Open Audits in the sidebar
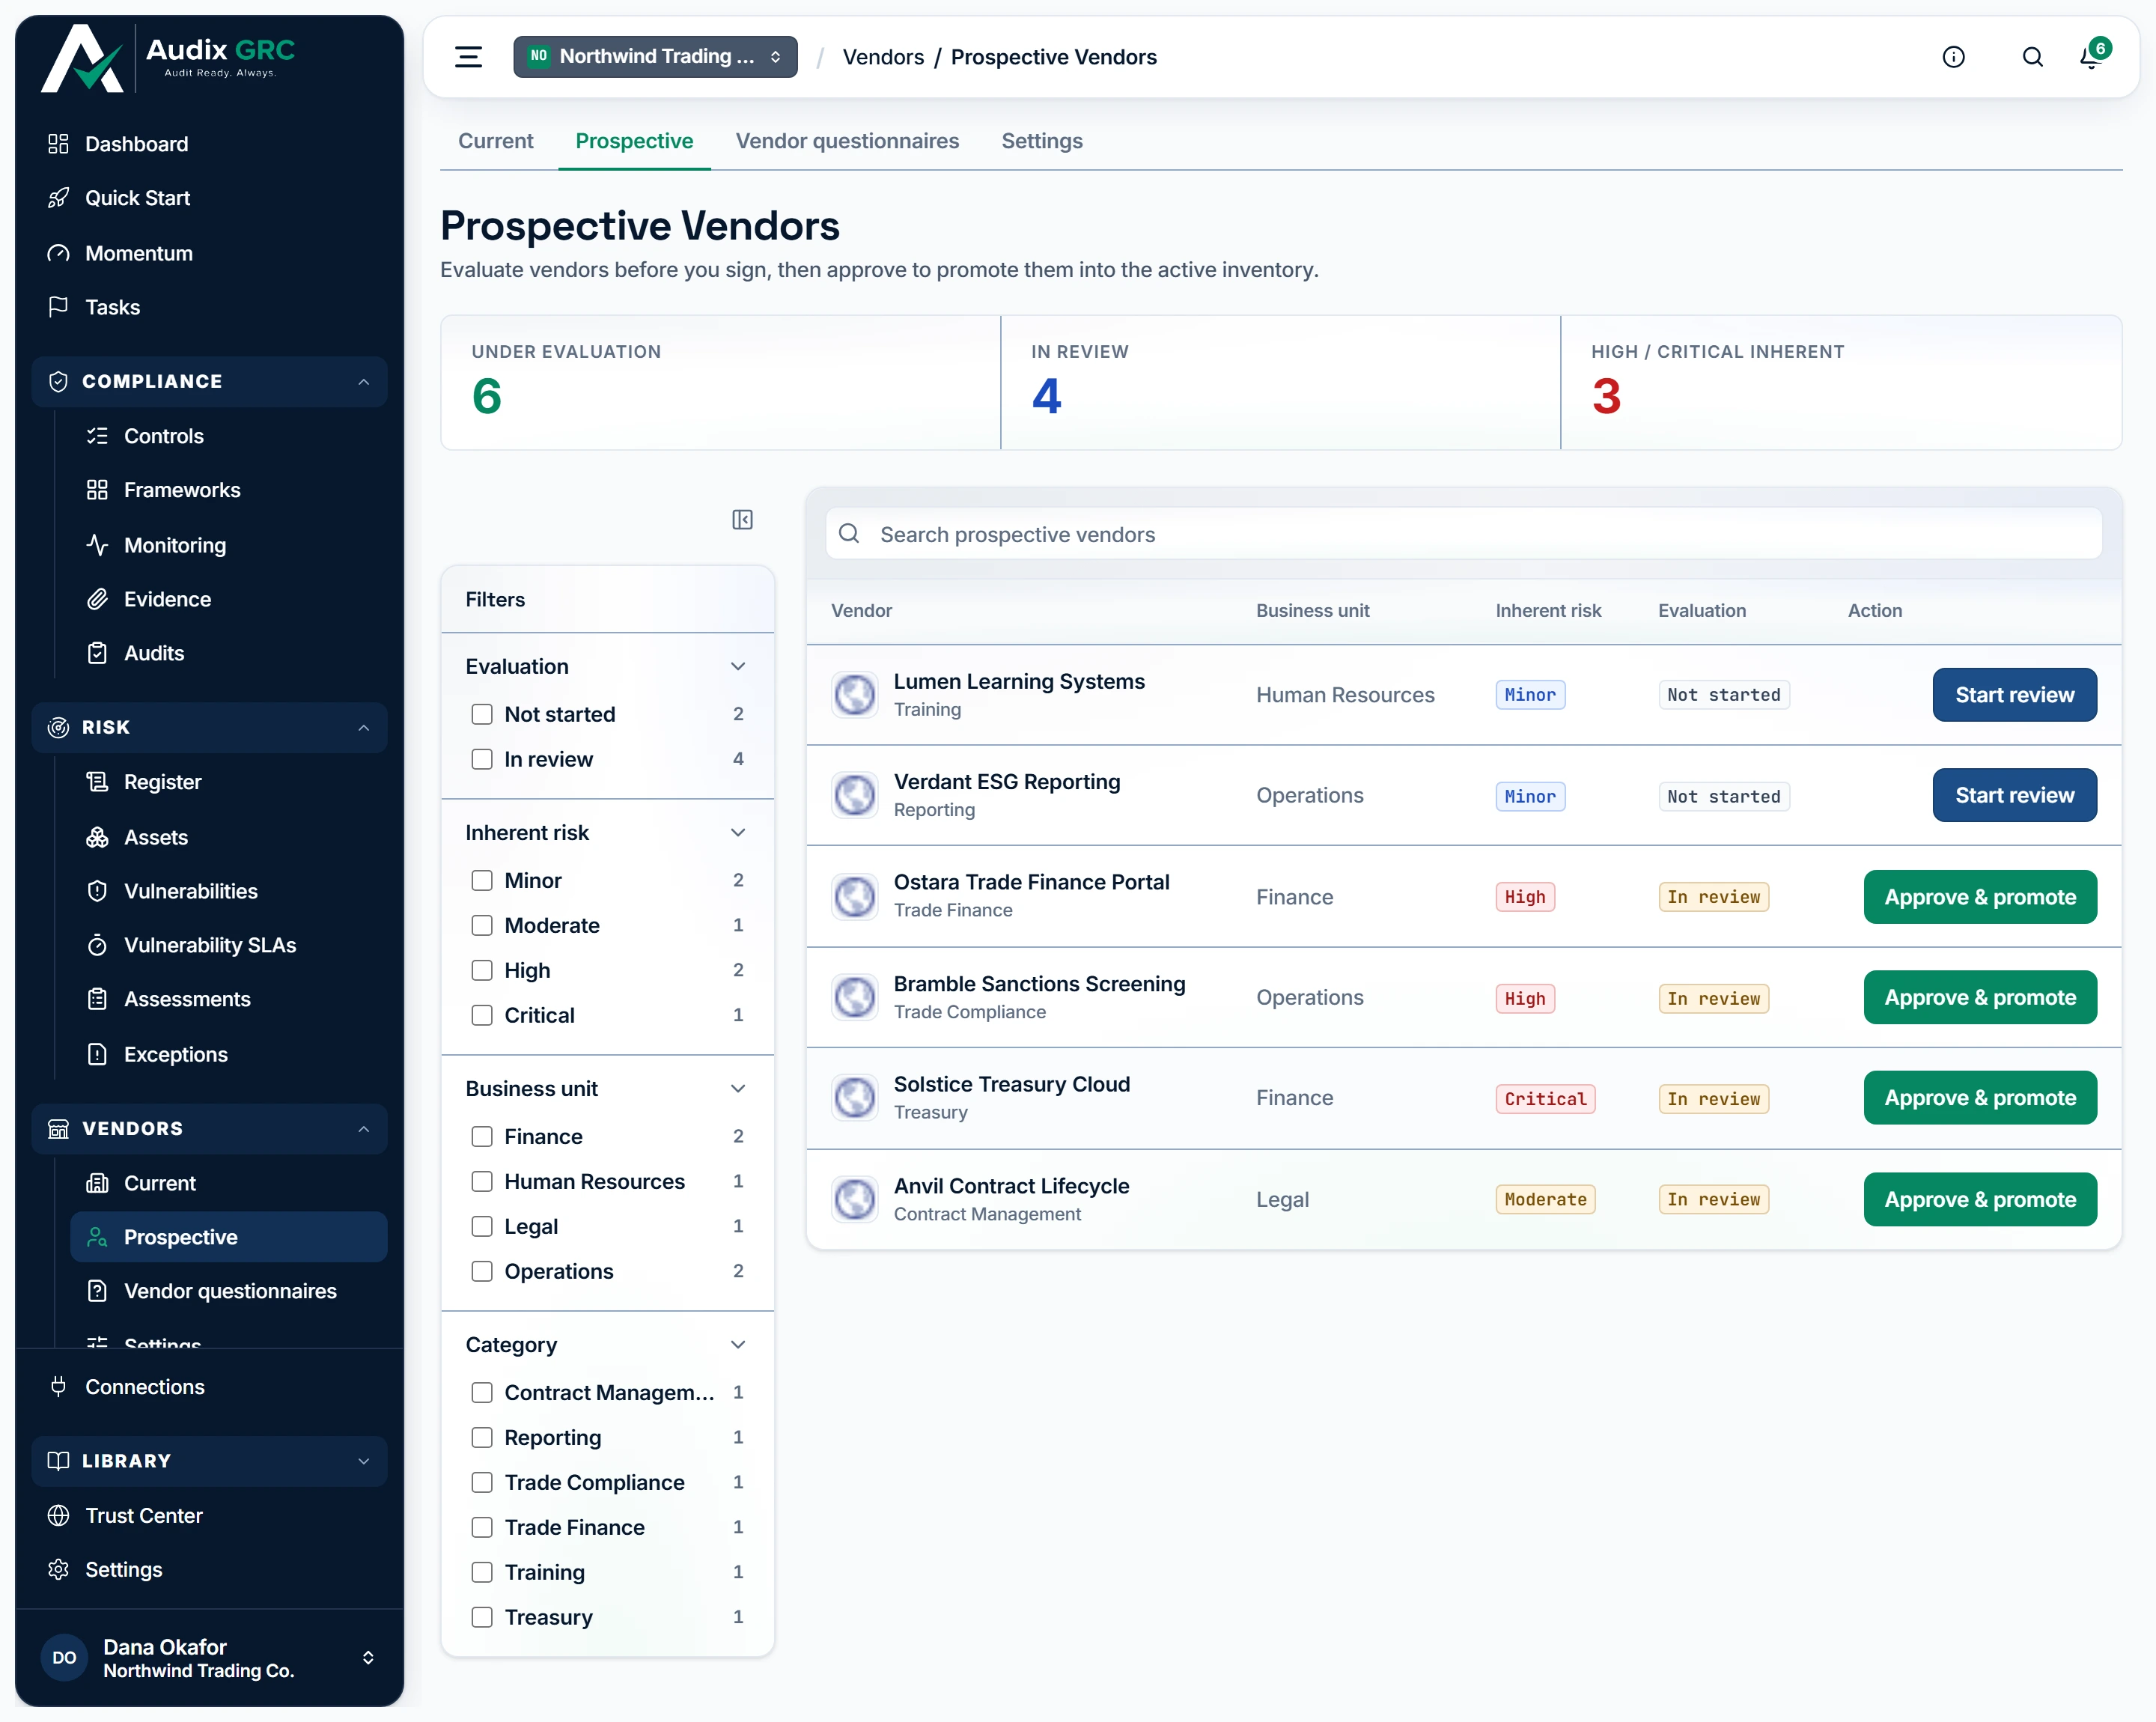The height and width of the screenshot is (1722, 2156). (x=228, y=653)
